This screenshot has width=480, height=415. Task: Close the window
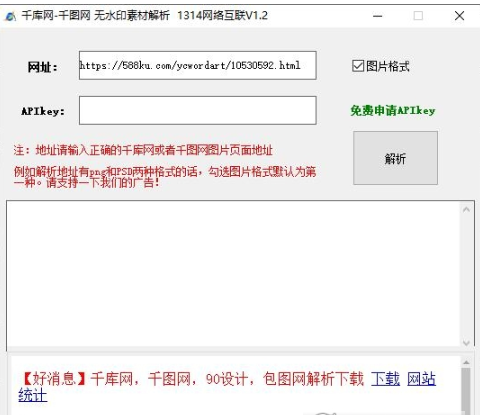[x=459, y=16]
